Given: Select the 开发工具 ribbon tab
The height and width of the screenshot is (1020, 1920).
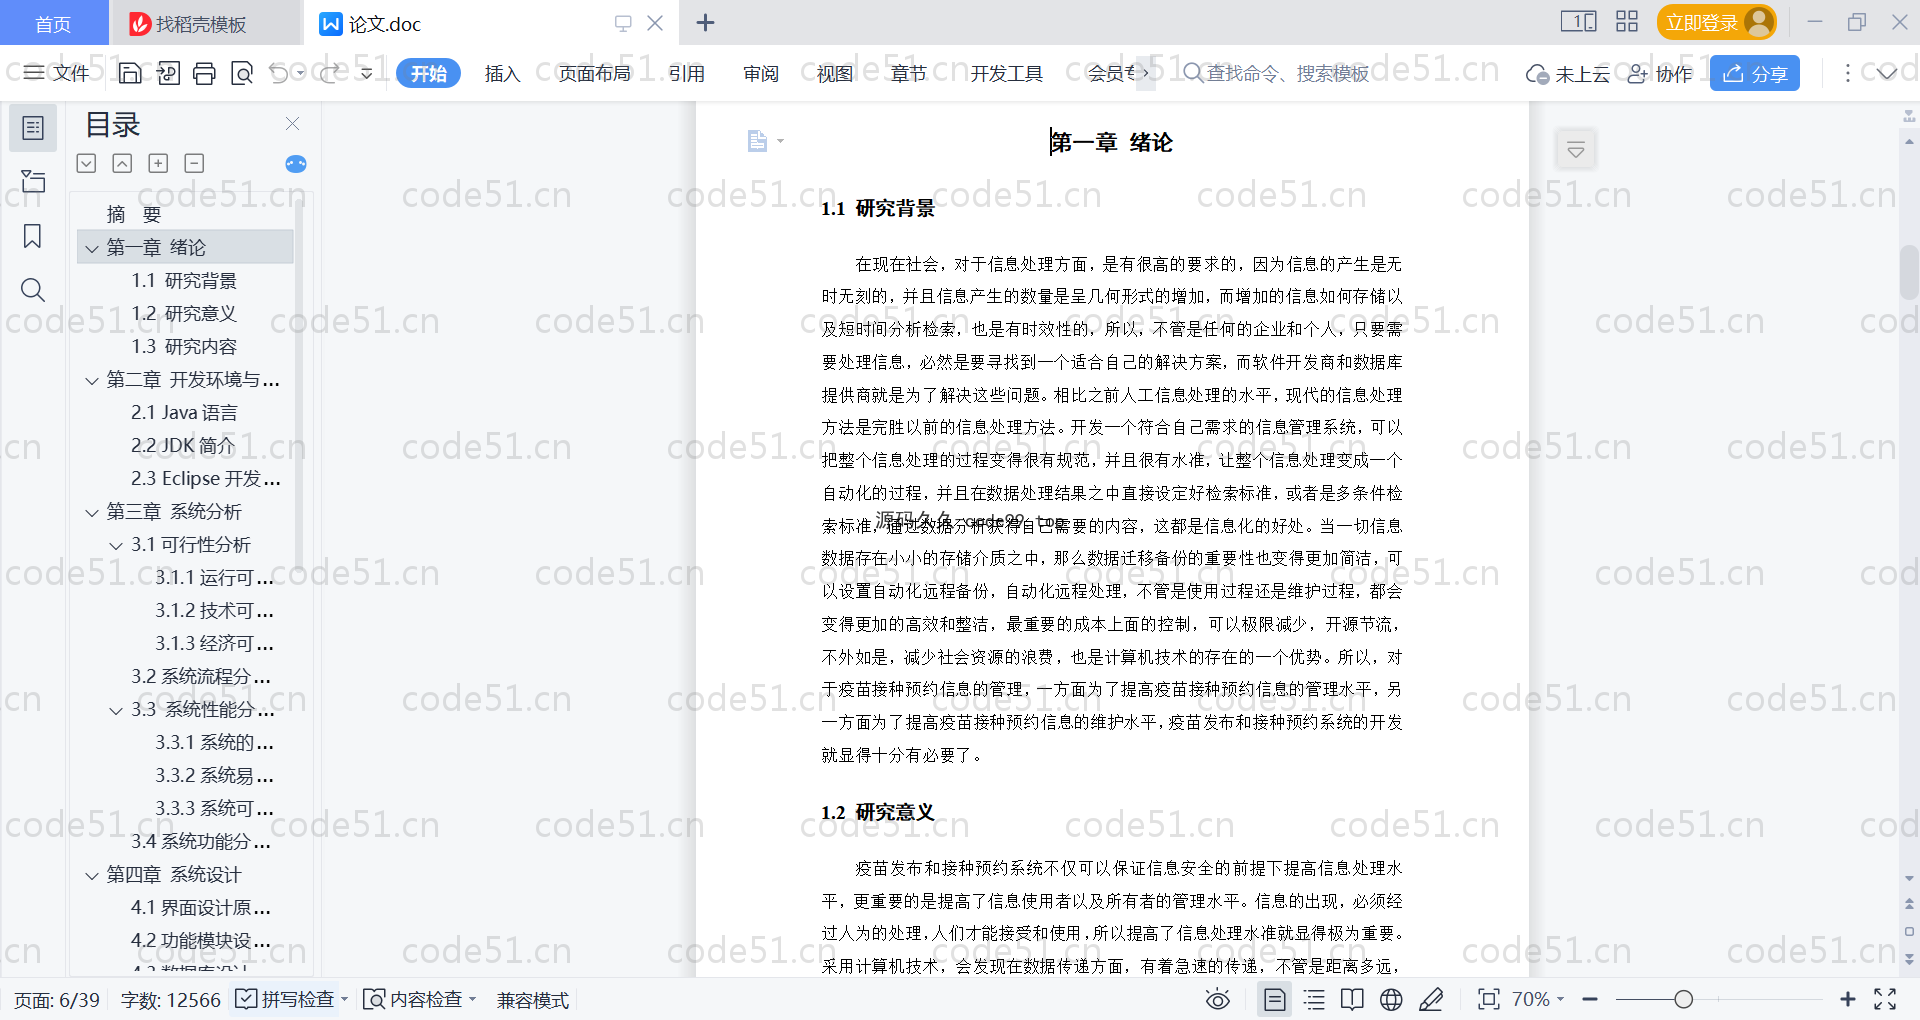Looking at the screenshot, I should pyautogui.click(x=1006, y=73).
